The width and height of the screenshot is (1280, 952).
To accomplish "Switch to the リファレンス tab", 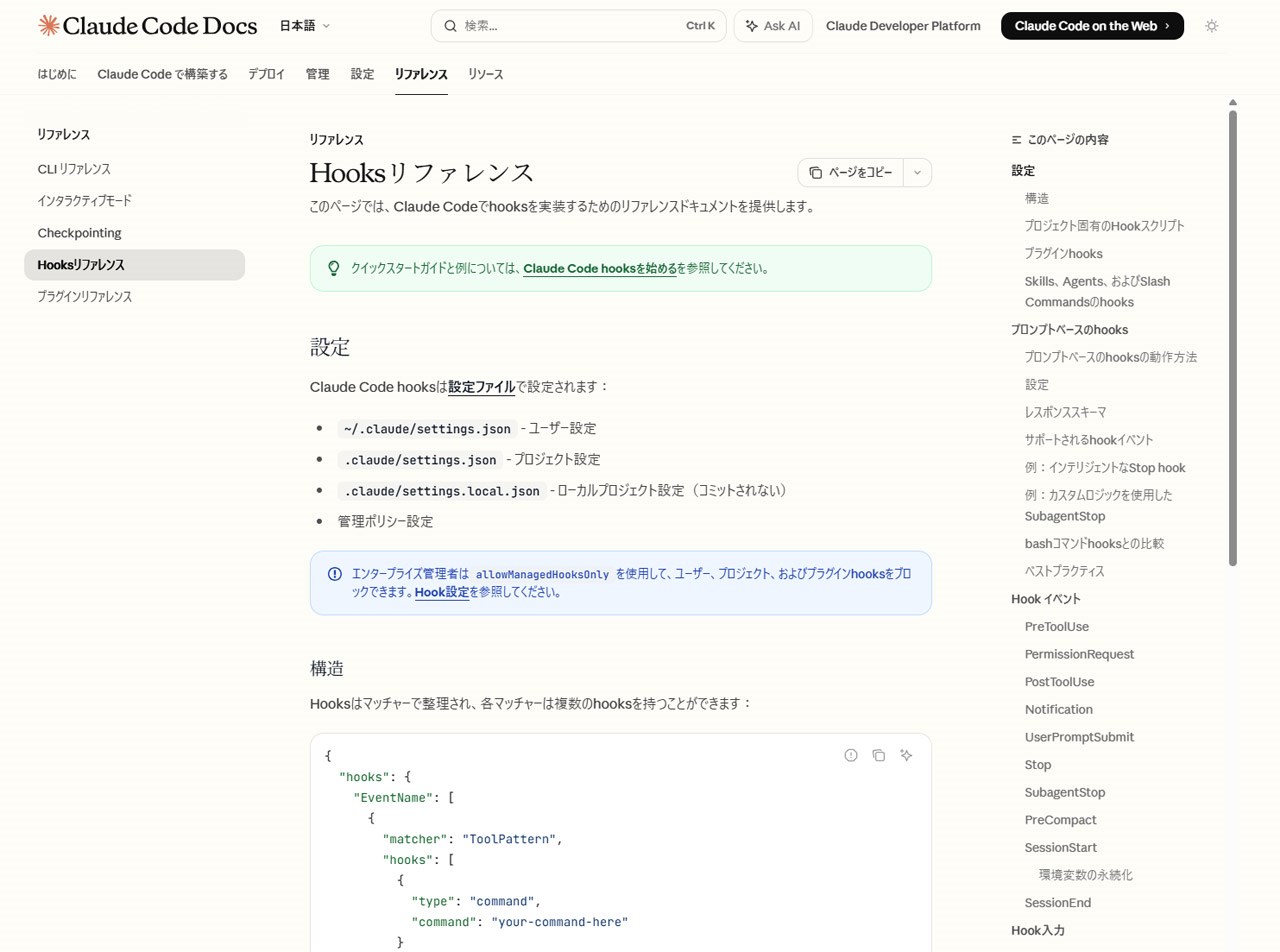I will pos(420,73).
